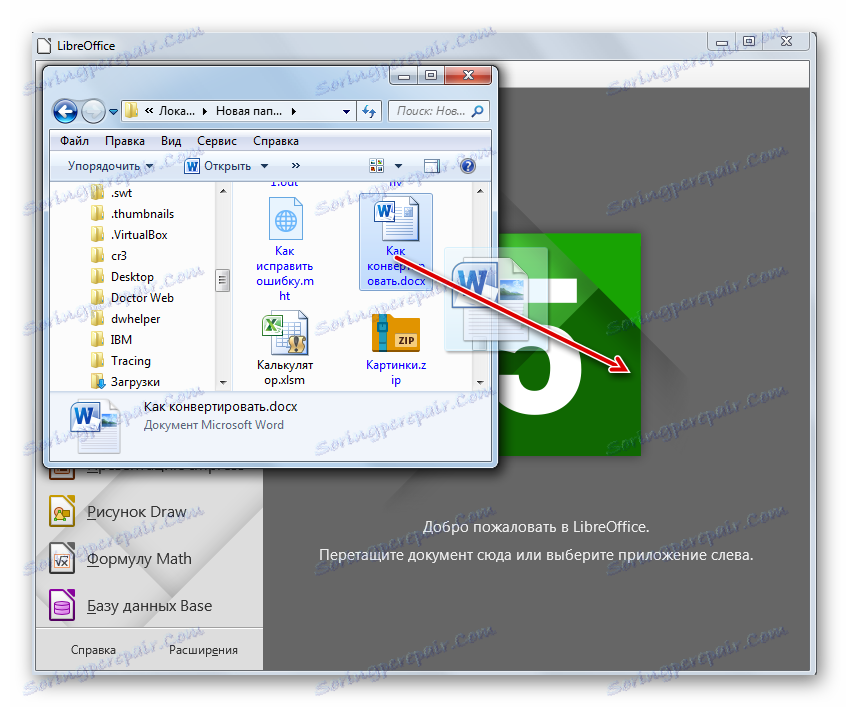Screen dimensions: 849x707
Task: Click the Math formula icon
Action: pyautogui.click(x=62, y=558)
